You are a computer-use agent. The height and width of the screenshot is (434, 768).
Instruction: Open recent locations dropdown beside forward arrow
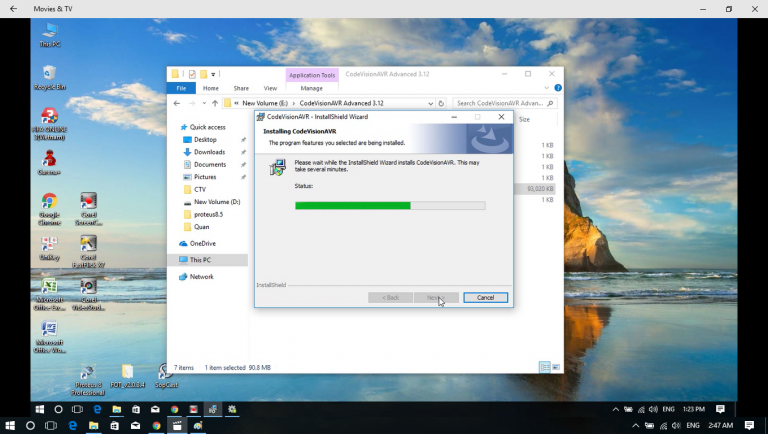204,103
